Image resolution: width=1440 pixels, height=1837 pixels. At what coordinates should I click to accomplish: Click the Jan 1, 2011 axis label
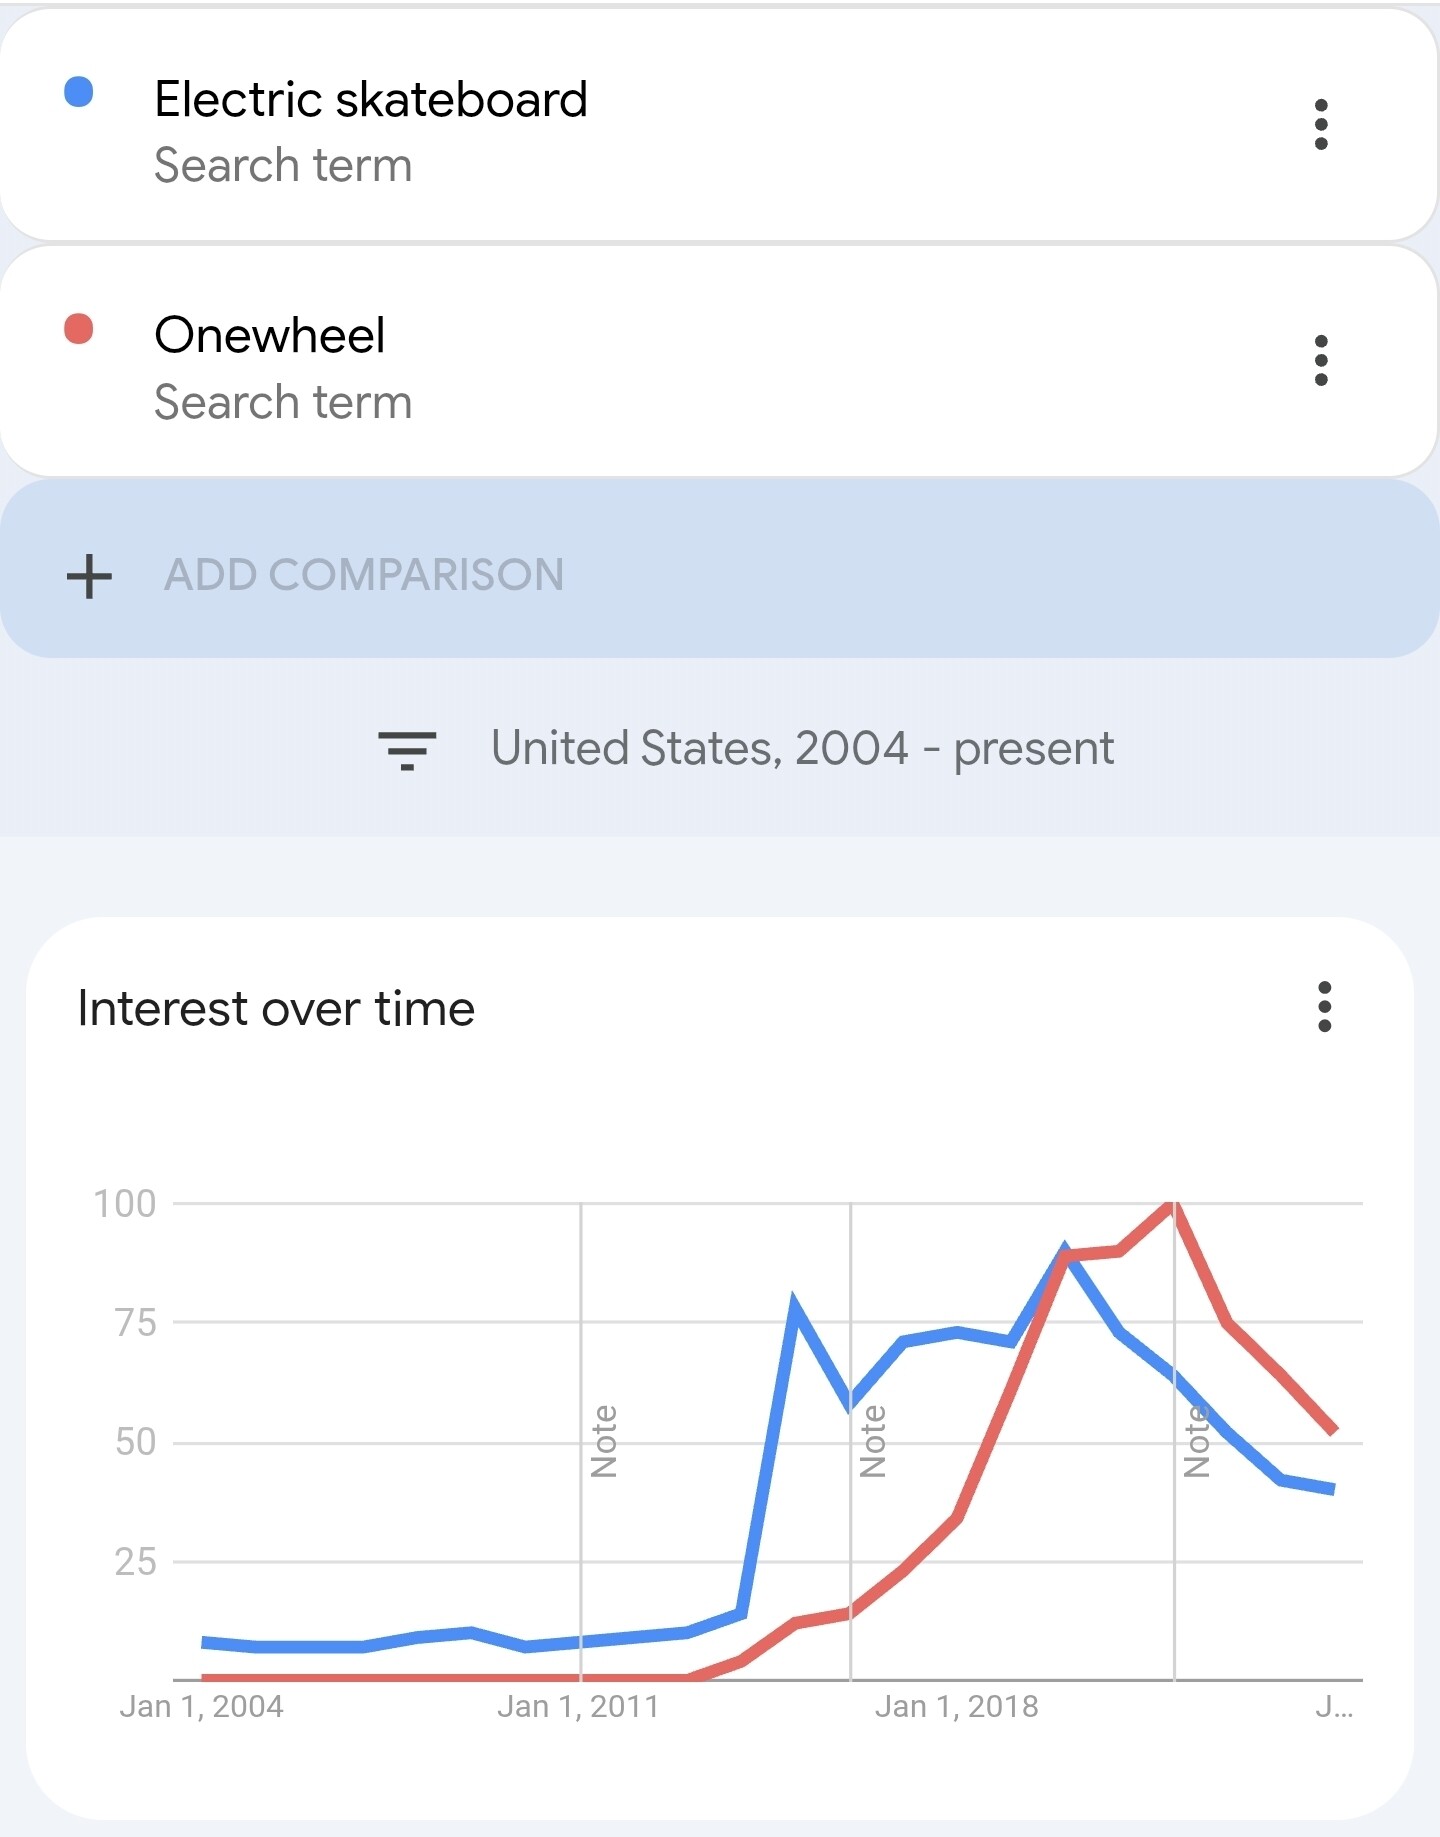[578, 1706]
